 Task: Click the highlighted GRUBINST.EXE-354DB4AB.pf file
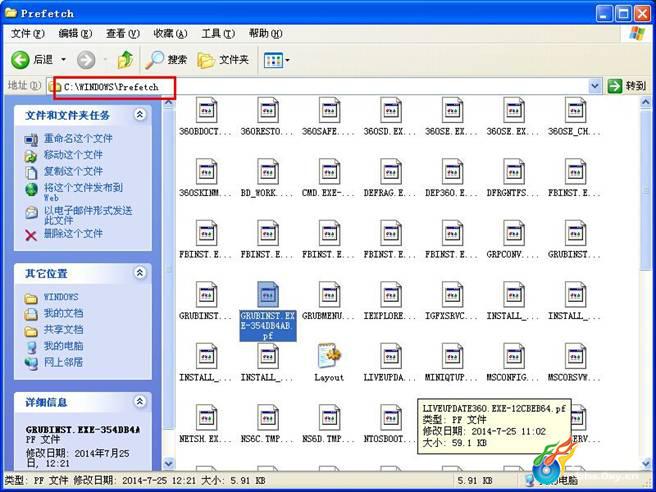[267, 311]
